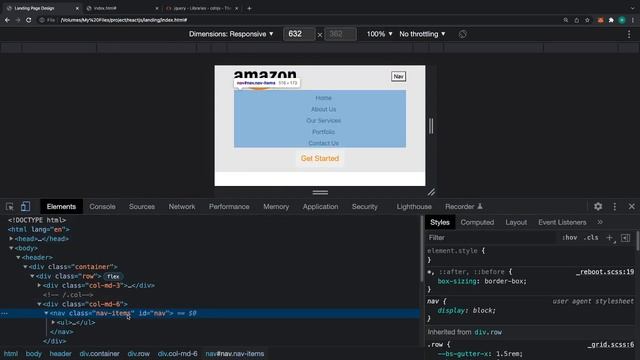640x360 pixels.
Task: Open the 100% zoom dropdown
Action: coord(379,34)
